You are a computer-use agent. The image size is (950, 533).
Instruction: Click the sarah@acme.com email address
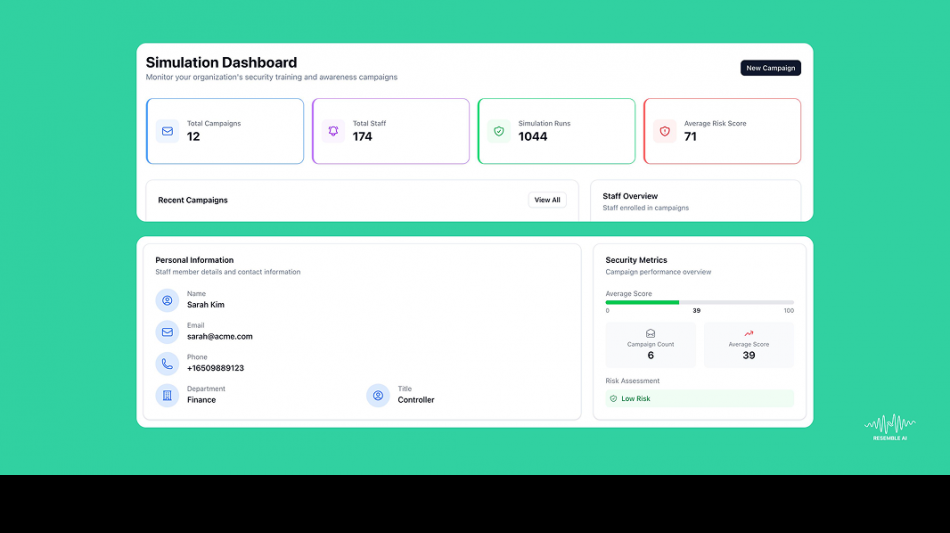click(x=220, y=337)
